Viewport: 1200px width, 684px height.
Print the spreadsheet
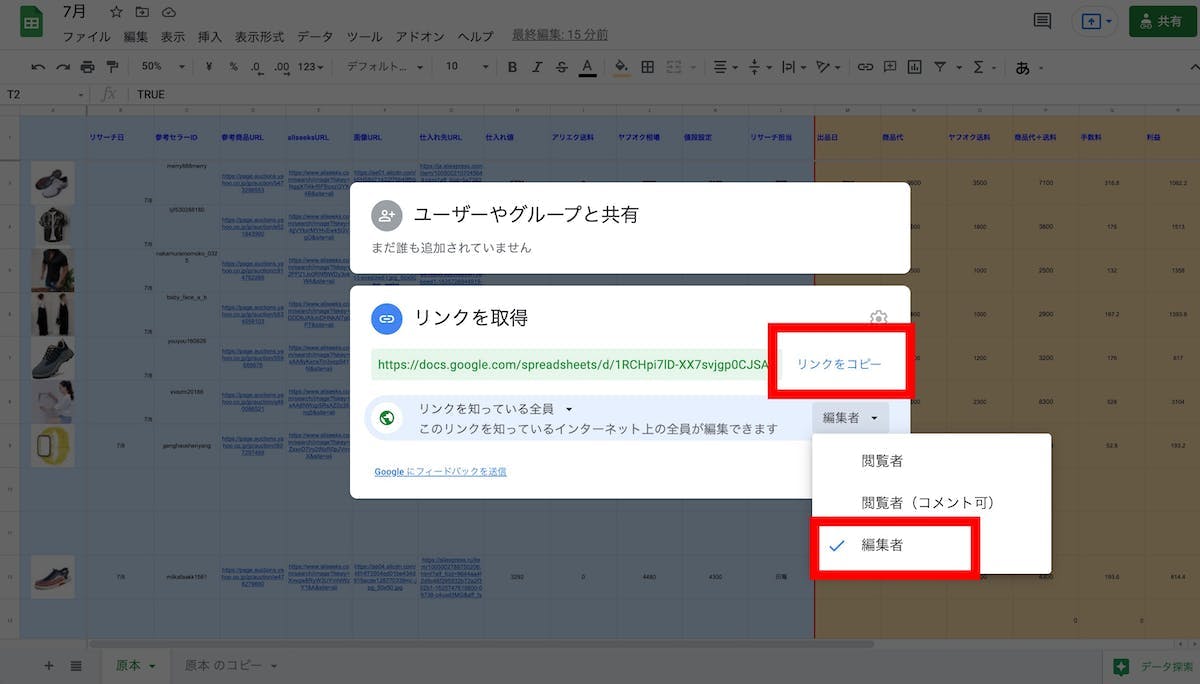[x=87, y=67]
